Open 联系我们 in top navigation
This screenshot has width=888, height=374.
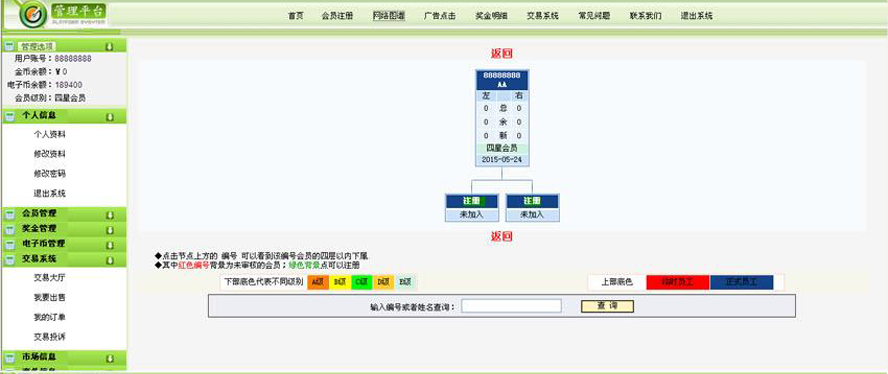click(x=645, y=16)
